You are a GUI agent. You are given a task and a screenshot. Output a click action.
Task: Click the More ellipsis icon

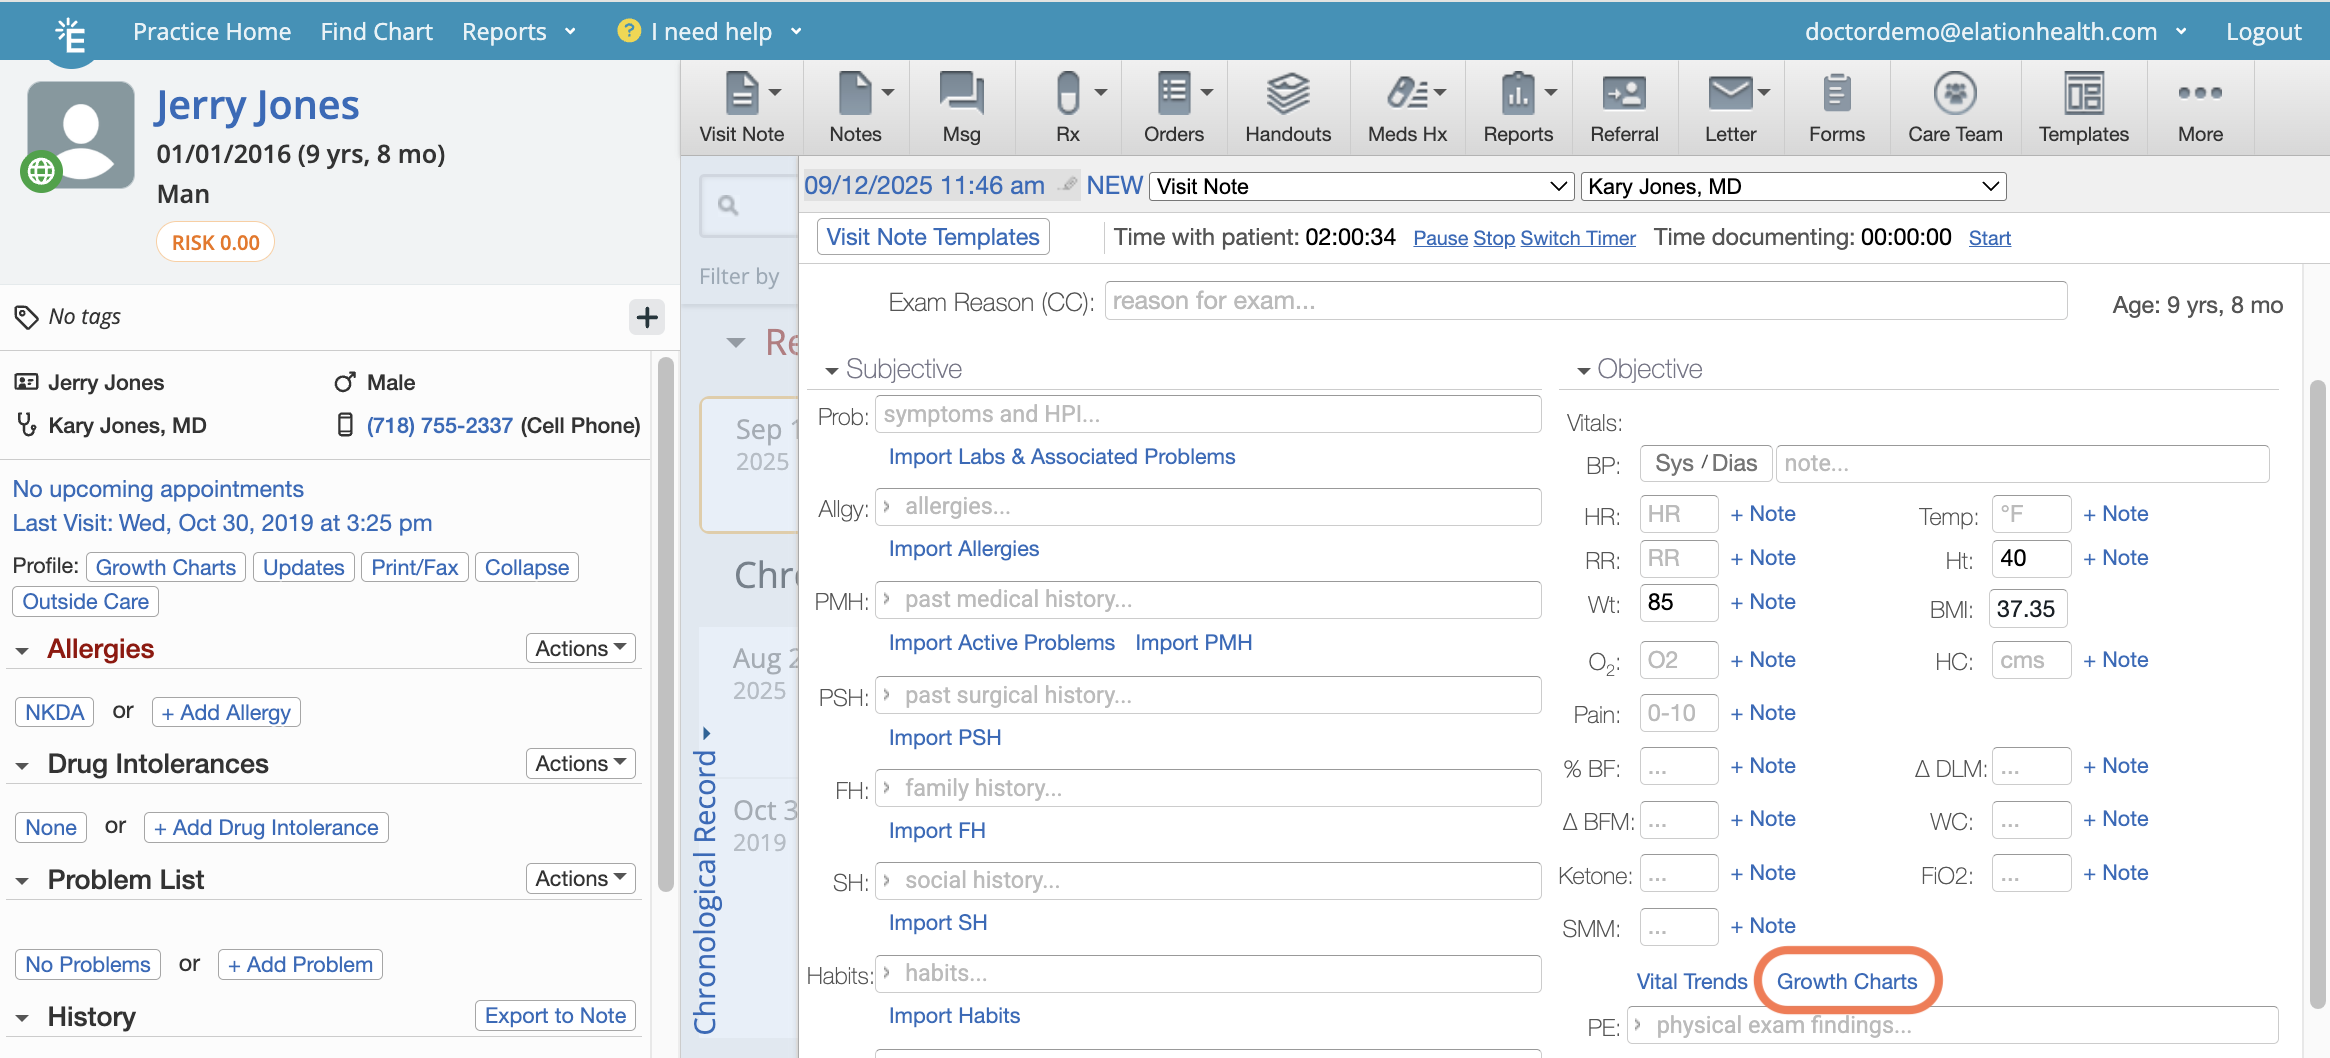tap(2200, 93)
